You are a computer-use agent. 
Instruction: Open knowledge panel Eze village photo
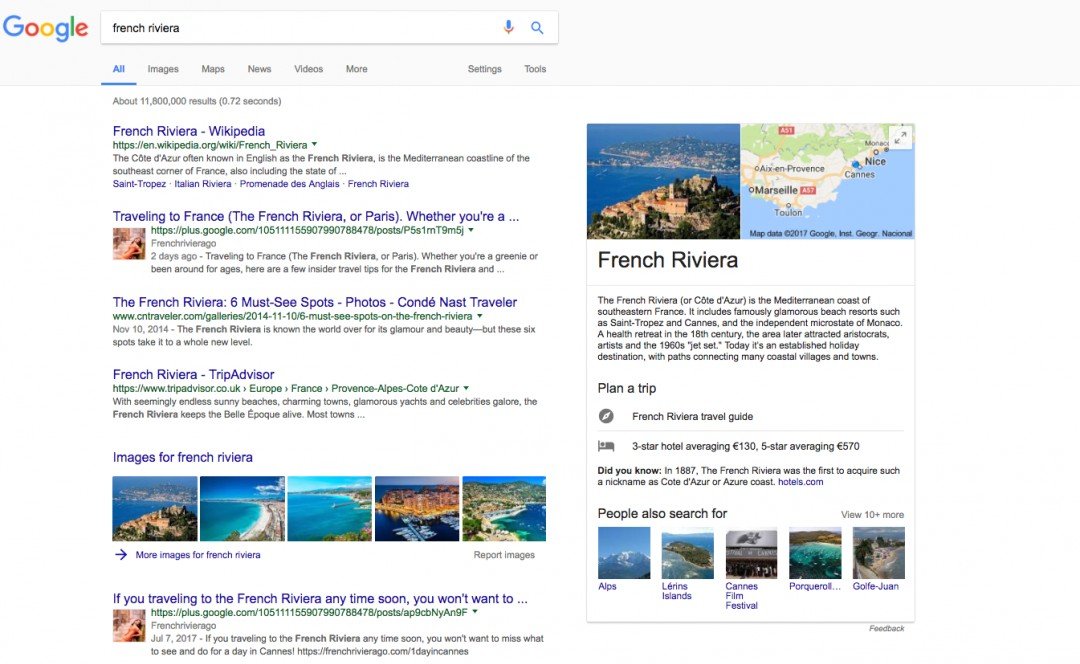(663, 181)
